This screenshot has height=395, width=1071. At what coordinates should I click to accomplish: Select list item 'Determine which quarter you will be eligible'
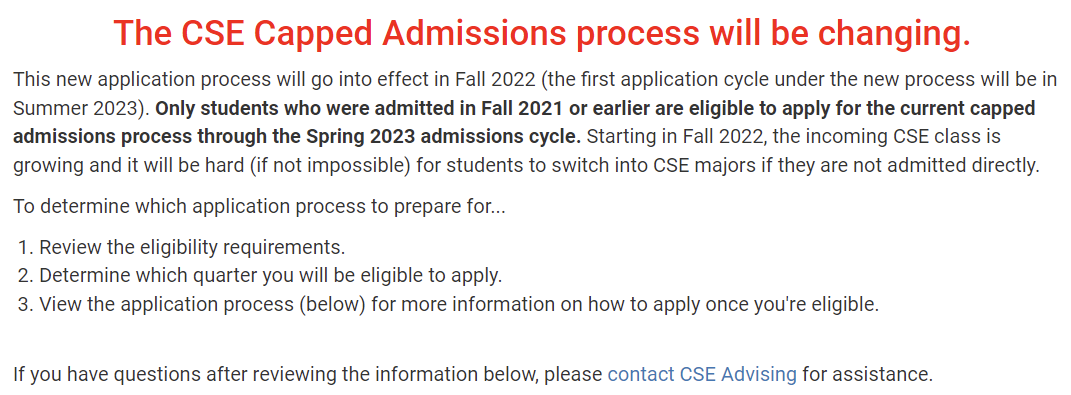coord(270,275)
